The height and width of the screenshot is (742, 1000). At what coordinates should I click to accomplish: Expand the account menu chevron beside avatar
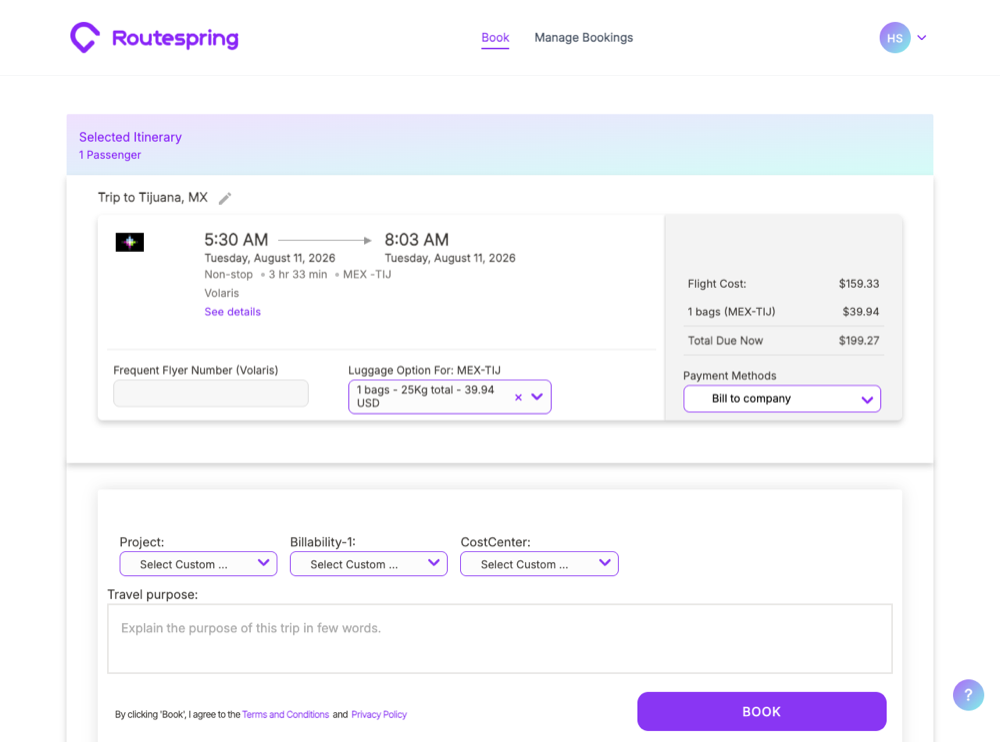coord(922,38)
